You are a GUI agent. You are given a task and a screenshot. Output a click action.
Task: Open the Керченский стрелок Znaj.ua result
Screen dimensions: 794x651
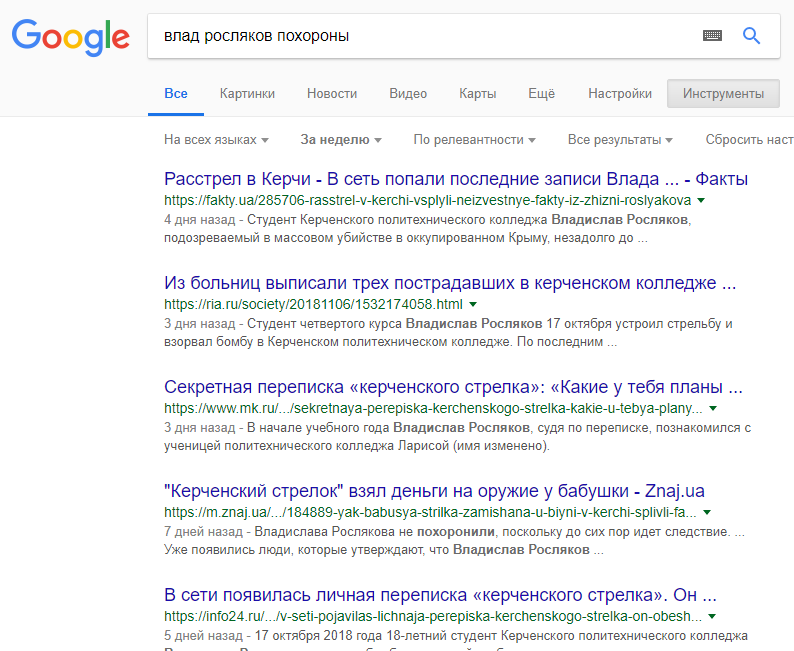434,491
